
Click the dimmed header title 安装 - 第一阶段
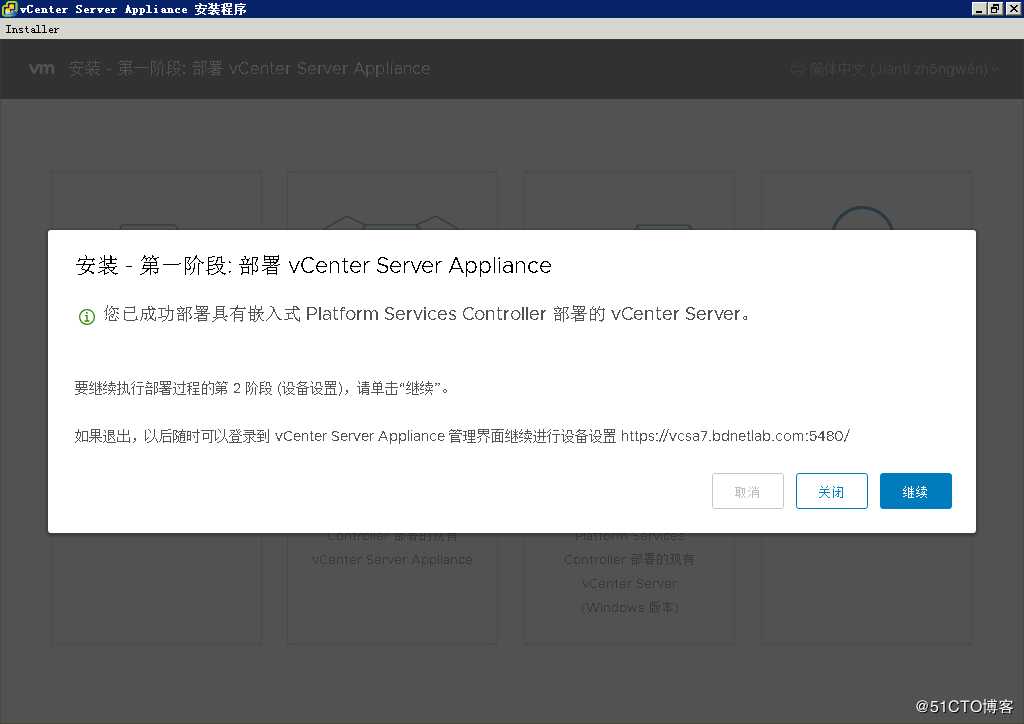click(x=249, y=69)
